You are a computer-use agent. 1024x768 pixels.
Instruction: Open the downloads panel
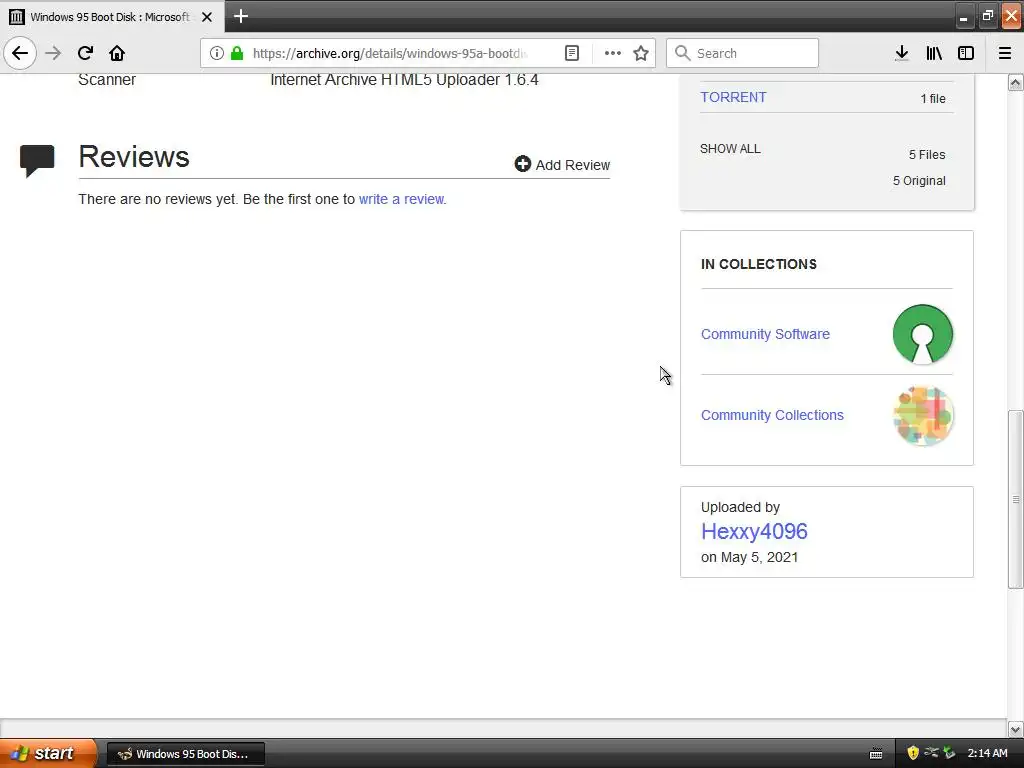(x=902, y=53)
